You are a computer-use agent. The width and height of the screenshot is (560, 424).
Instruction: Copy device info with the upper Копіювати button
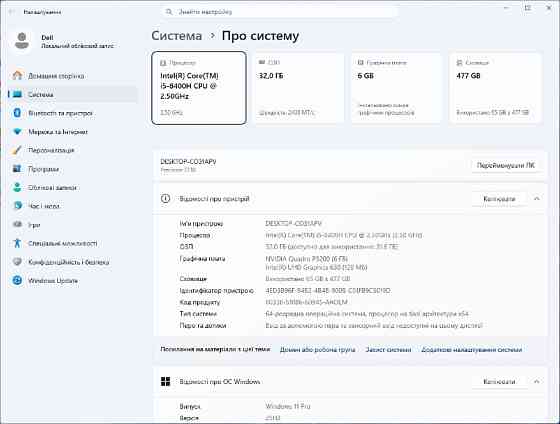(499, 199)
